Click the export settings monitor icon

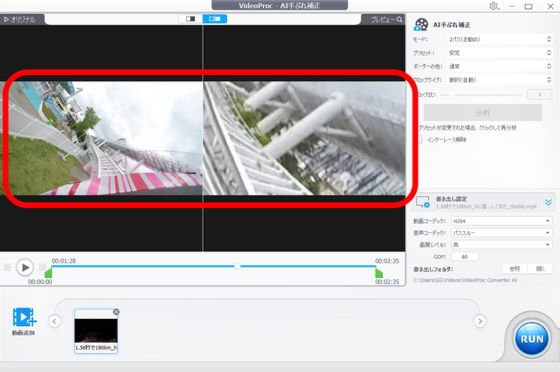point(423,202)
